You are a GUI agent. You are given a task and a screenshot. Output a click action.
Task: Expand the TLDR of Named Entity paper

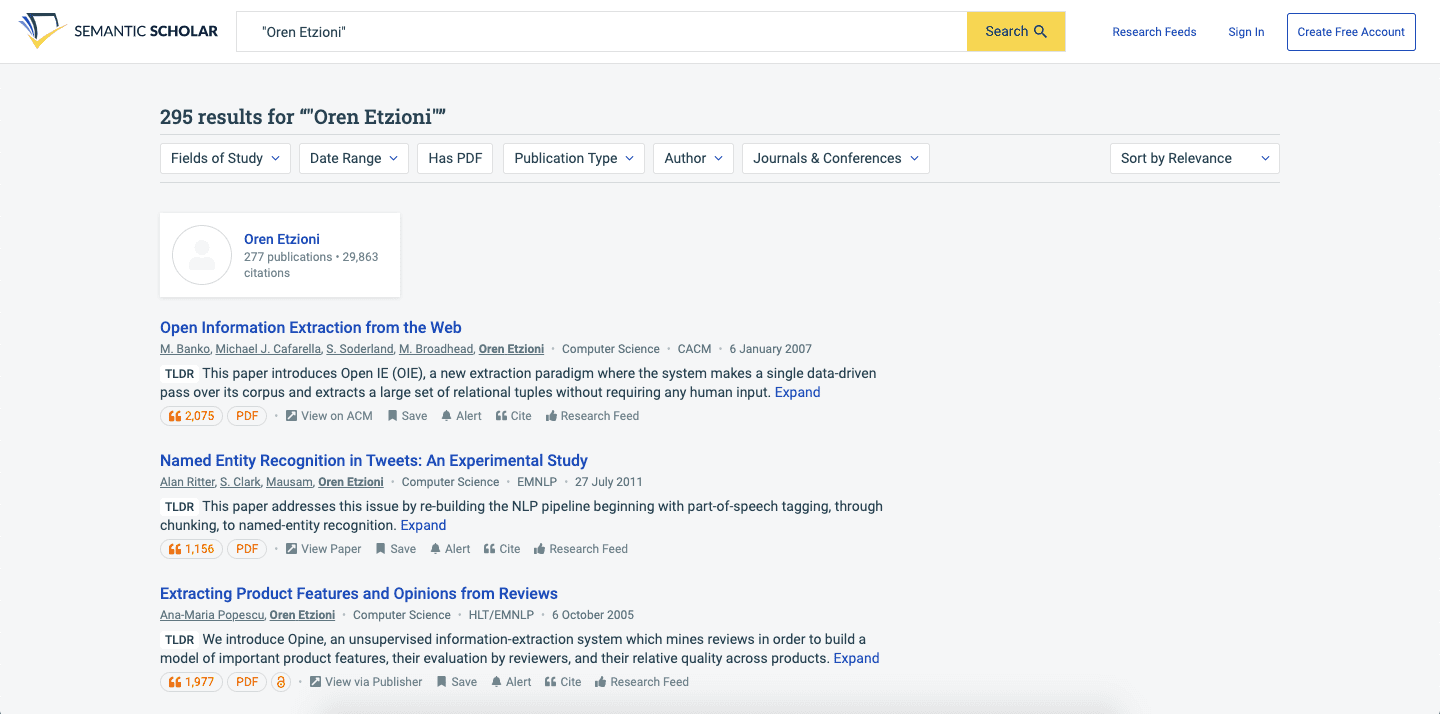[x=423, y=525]
